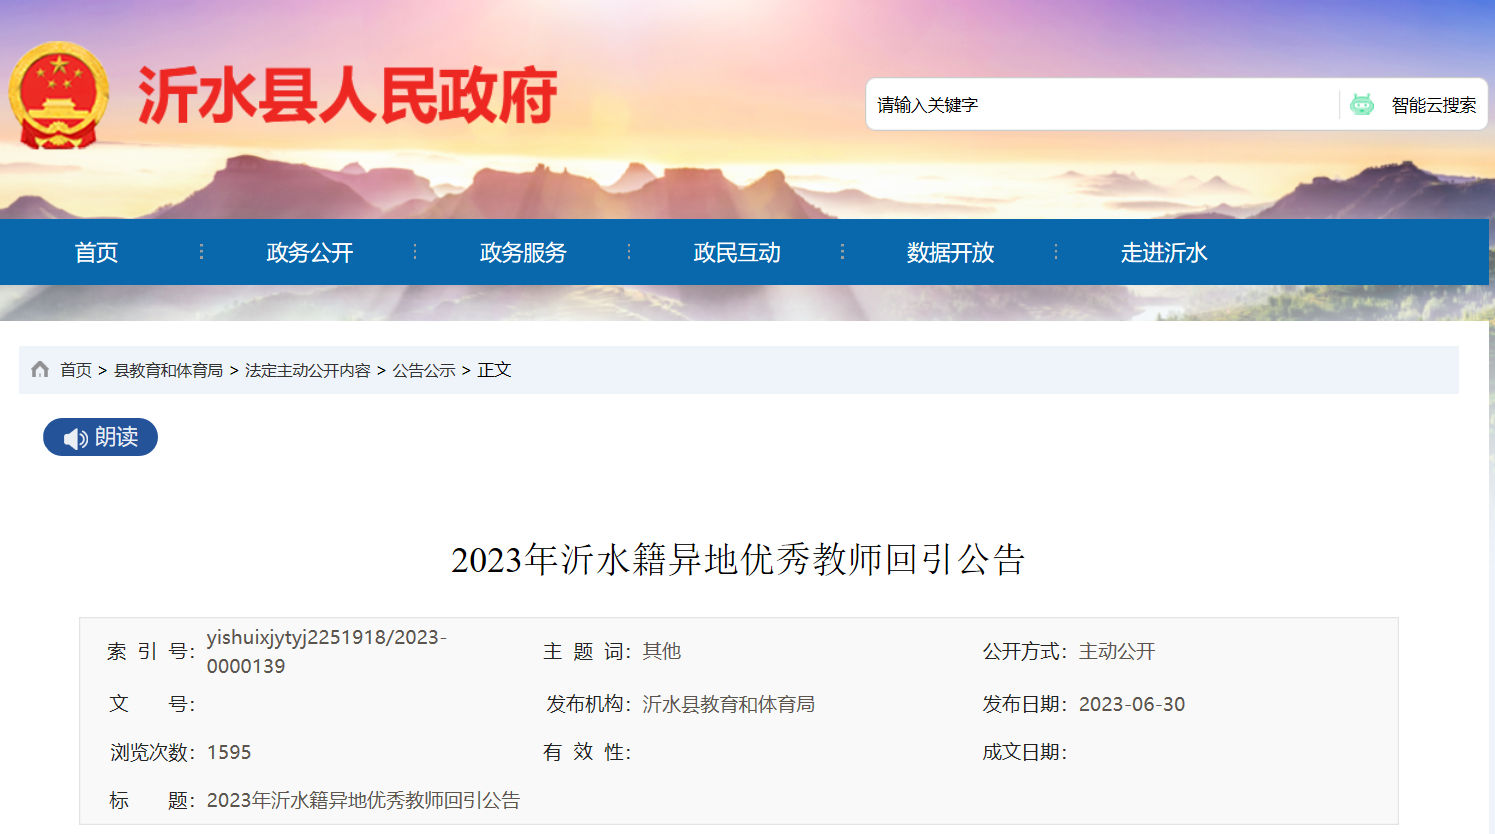
Task: Start read-aloud with 朗读 button
Action: click(100, 437)
